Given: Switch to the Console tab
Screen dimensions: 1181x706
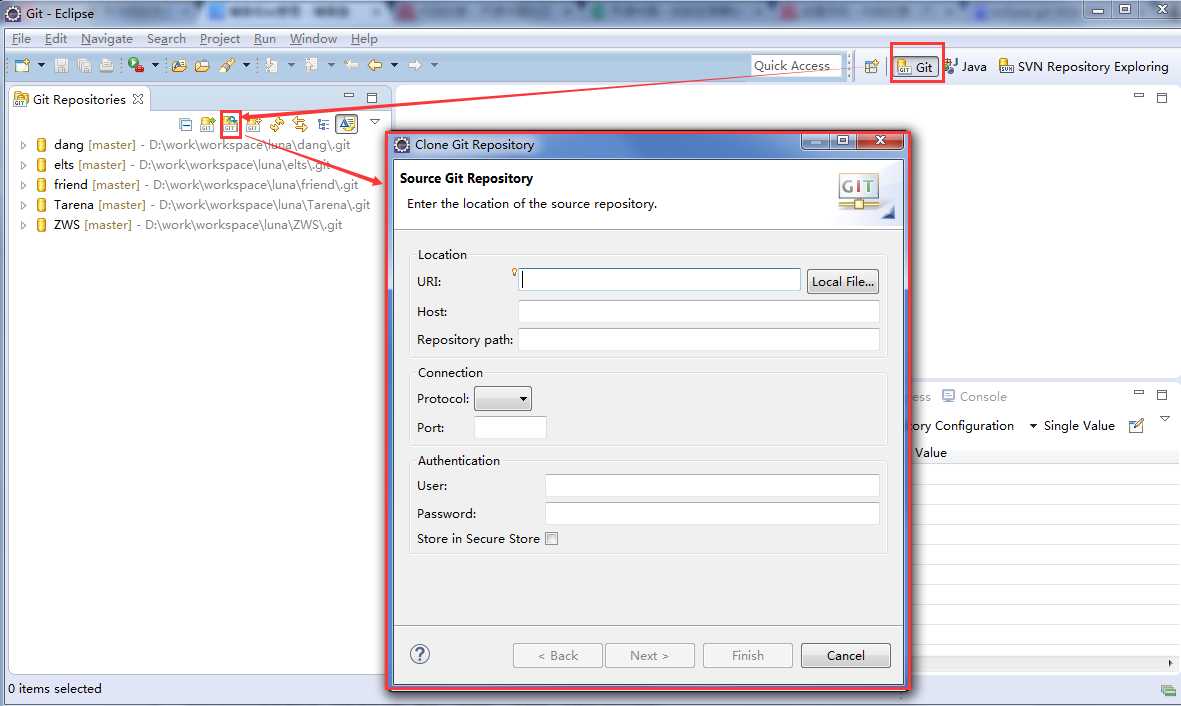Looking at the screenshot, I should tap(975, 396).
